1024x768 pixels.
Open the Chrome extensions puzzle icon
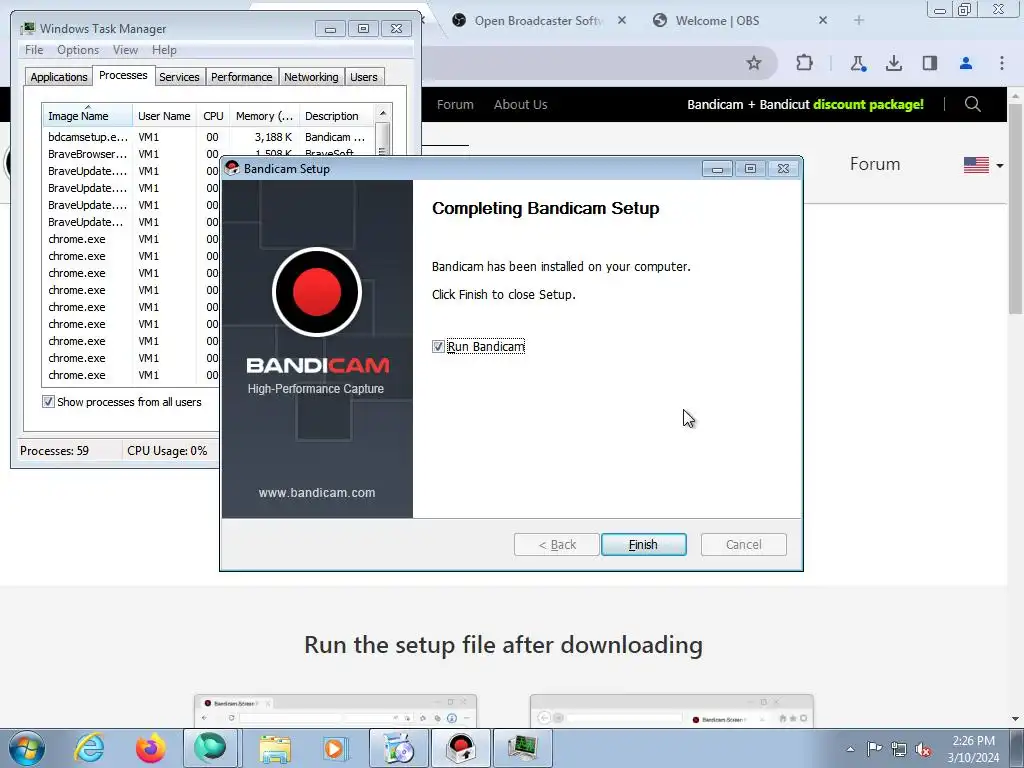pos(804,63)
